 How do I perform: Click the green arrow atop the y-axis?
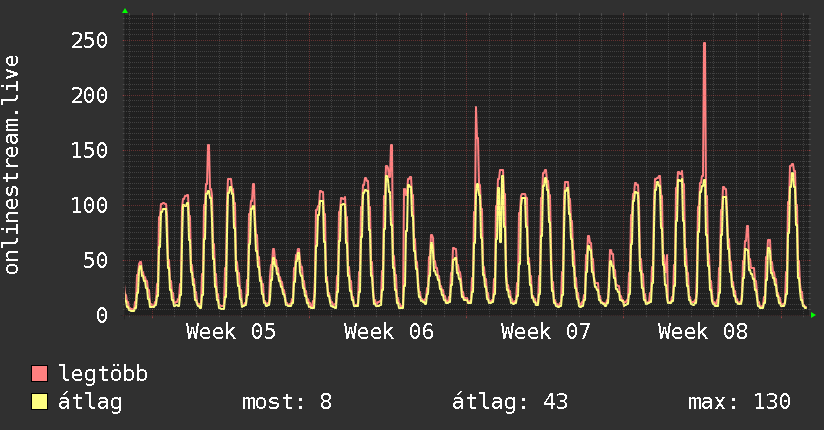pyautogui.click(x=125, y=11)
